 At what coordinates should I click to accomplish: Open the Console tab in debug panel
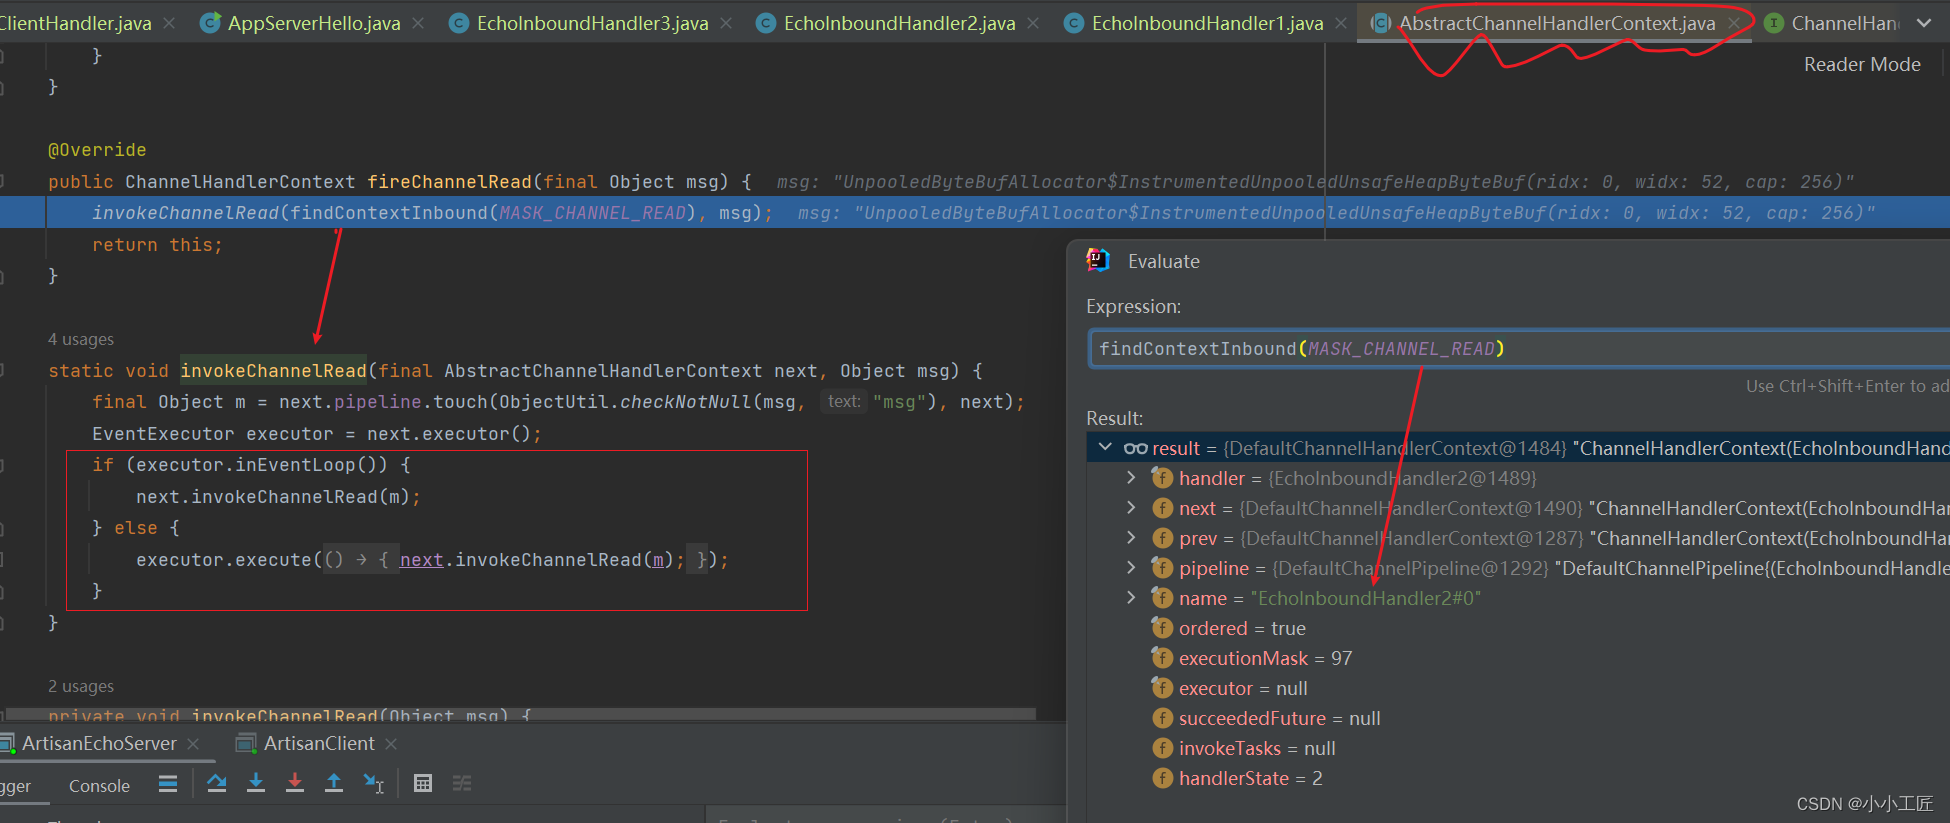tap(99, 786)
